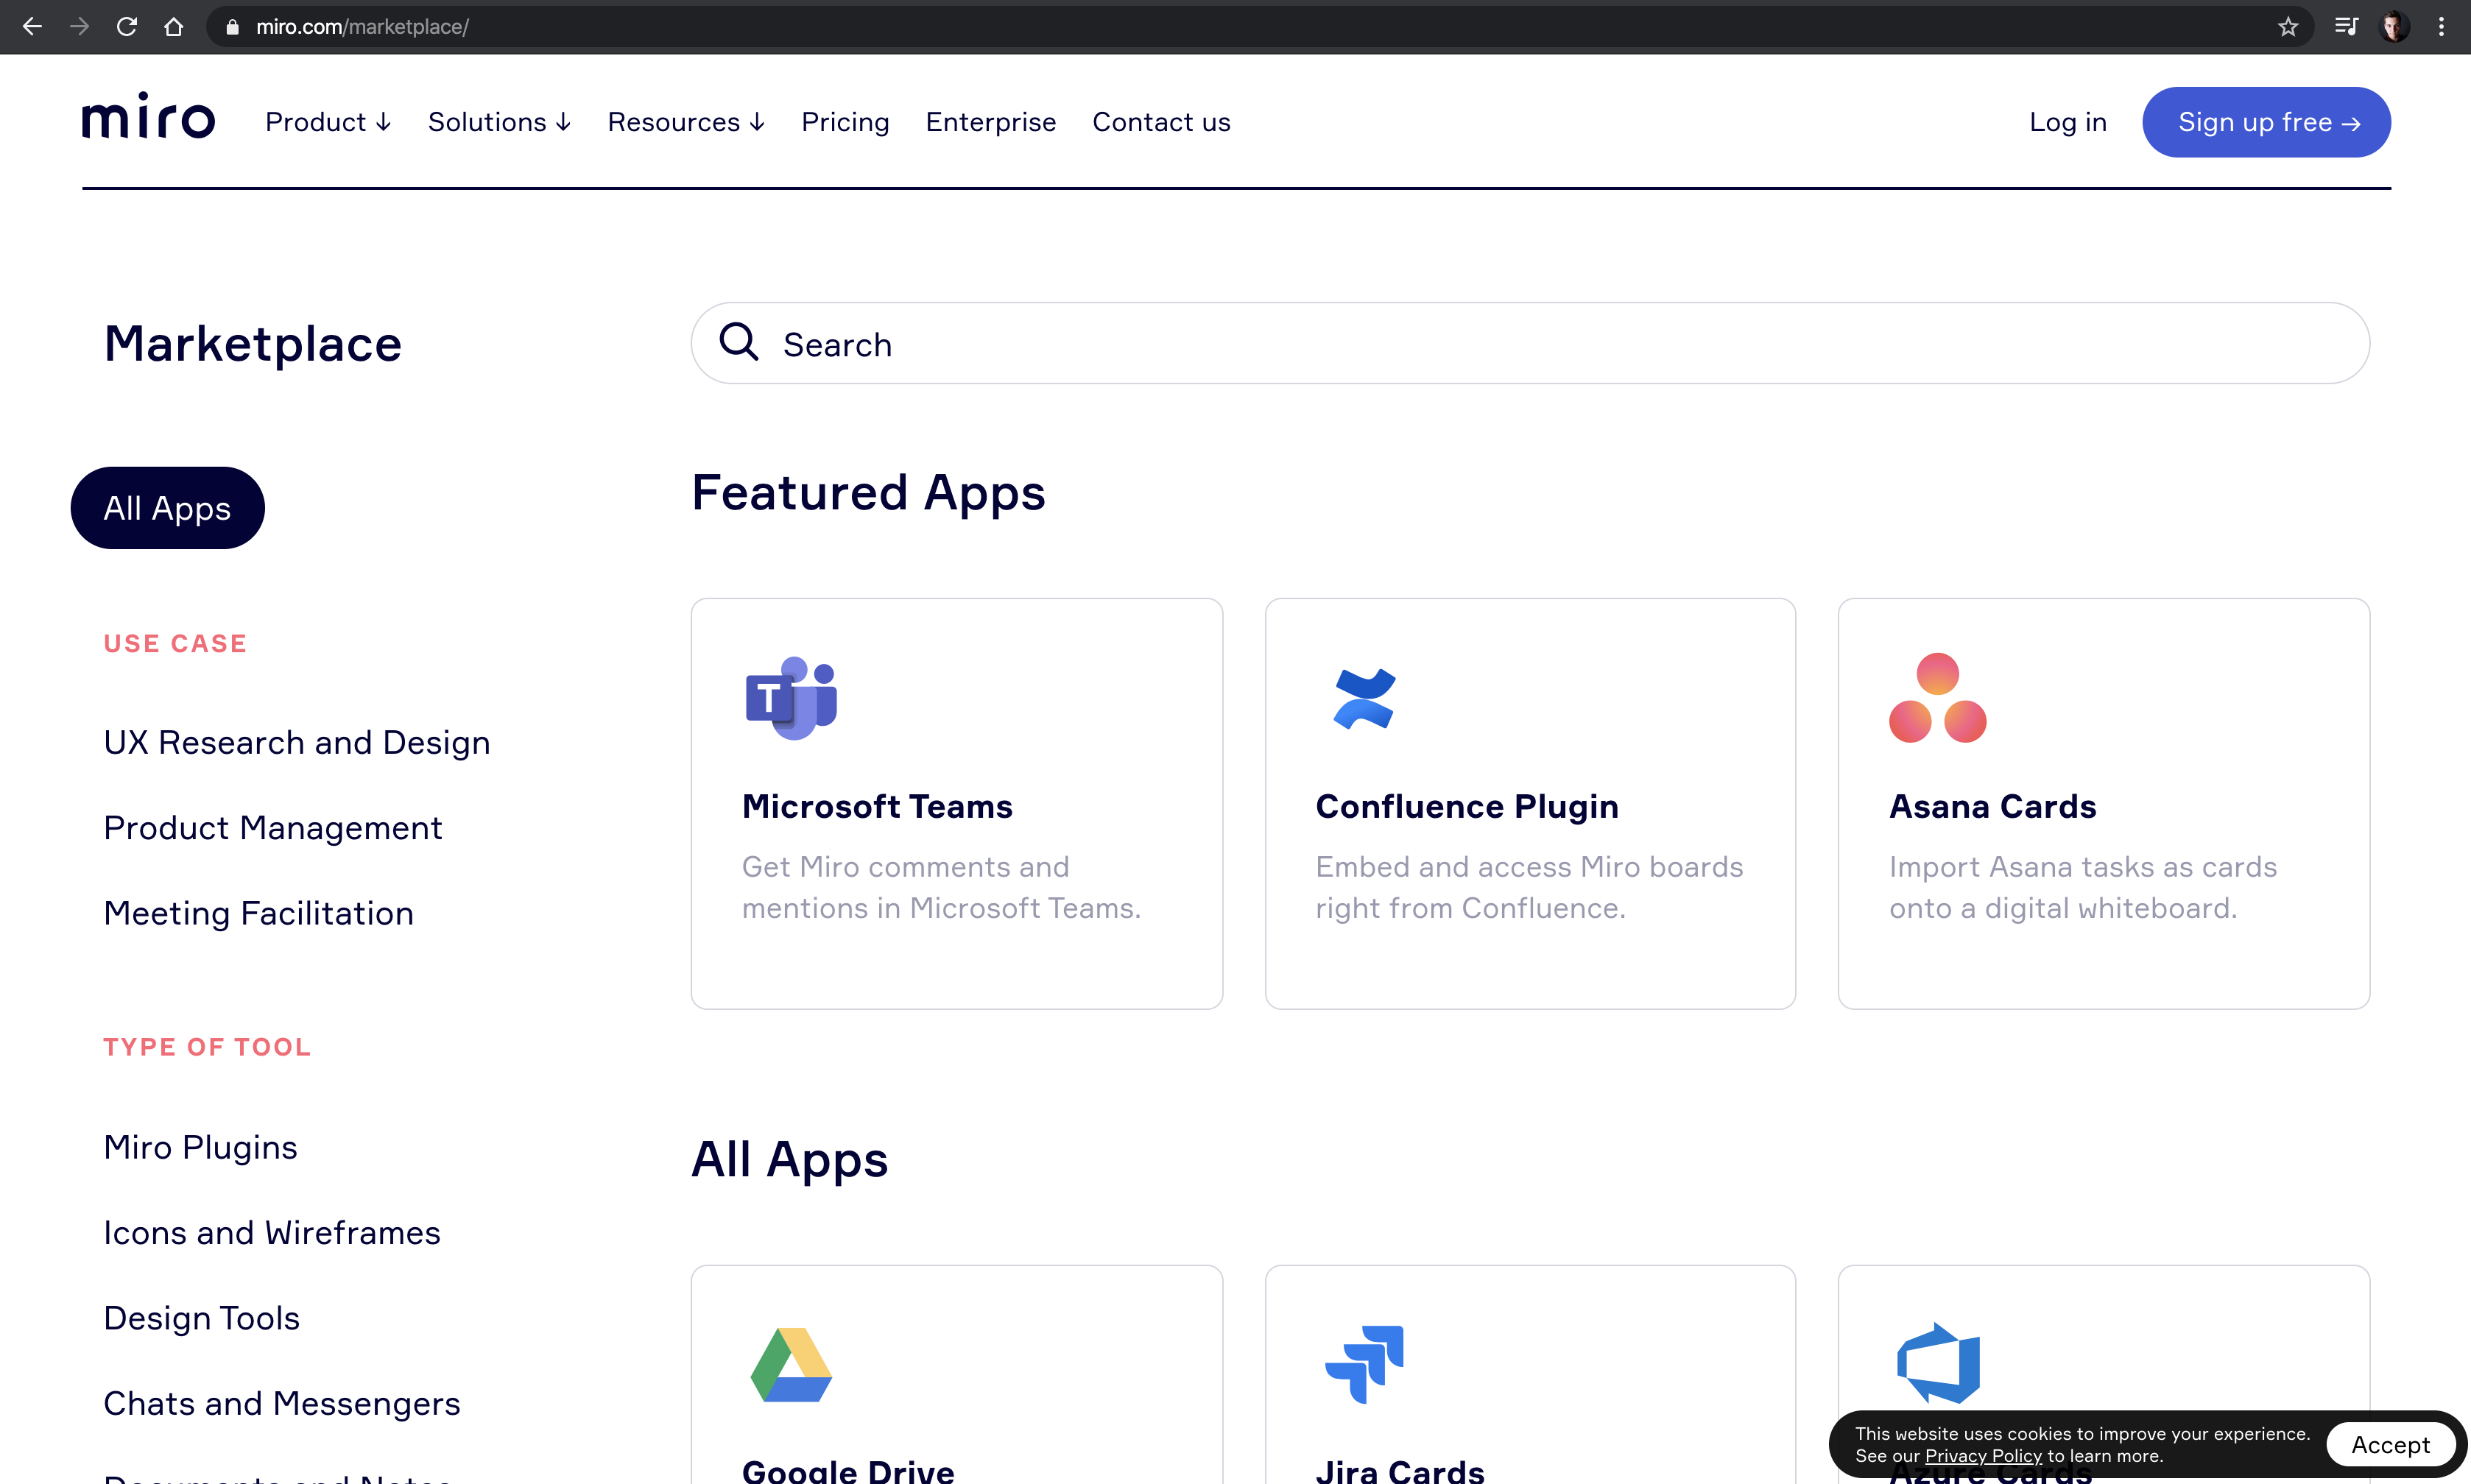This screenshot has height=1484, width=2471.
Task: Filter apps by UX Research and Design
Action: 296,742
